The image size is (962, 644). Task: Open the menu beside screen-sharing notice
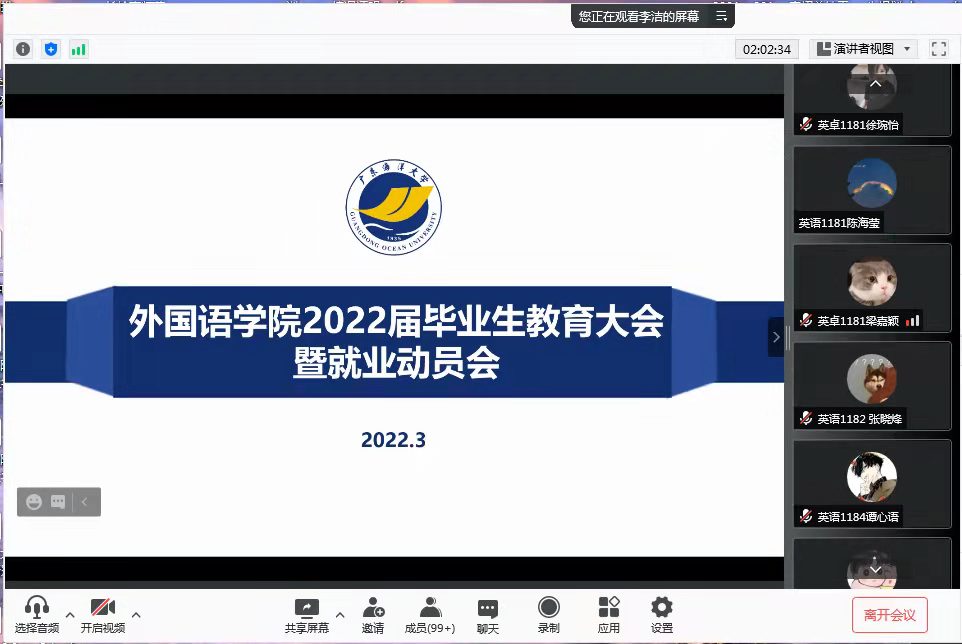tap(721, 16)
